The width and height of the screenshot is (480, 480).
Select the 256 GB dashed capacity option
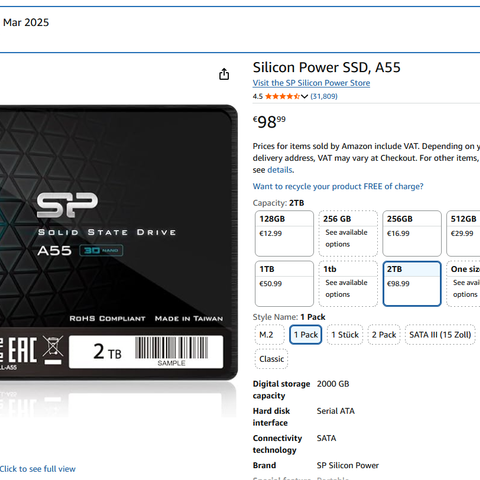tap(348, 233)
